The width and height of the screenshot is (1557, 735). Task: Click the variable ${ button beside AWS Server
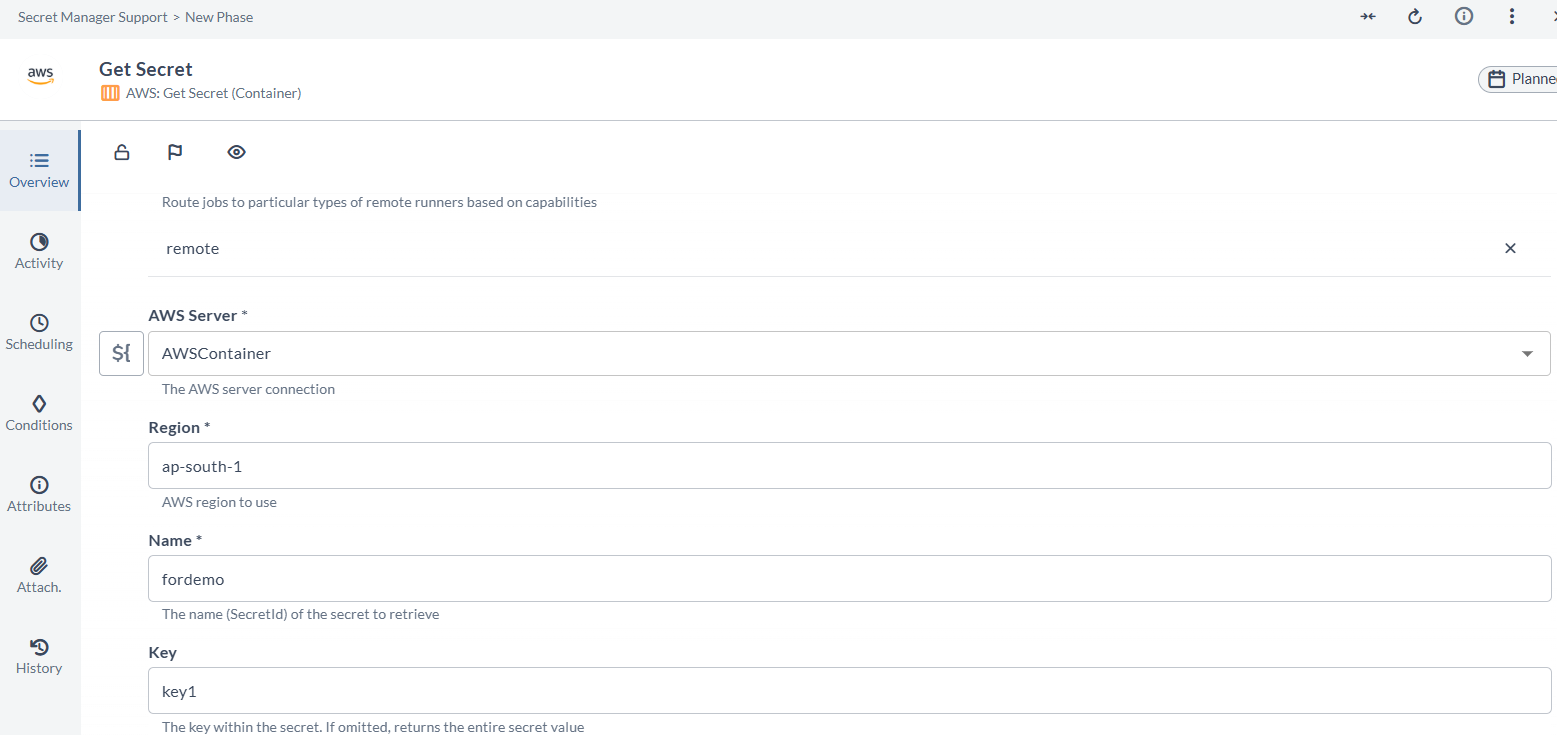point(122,354)
